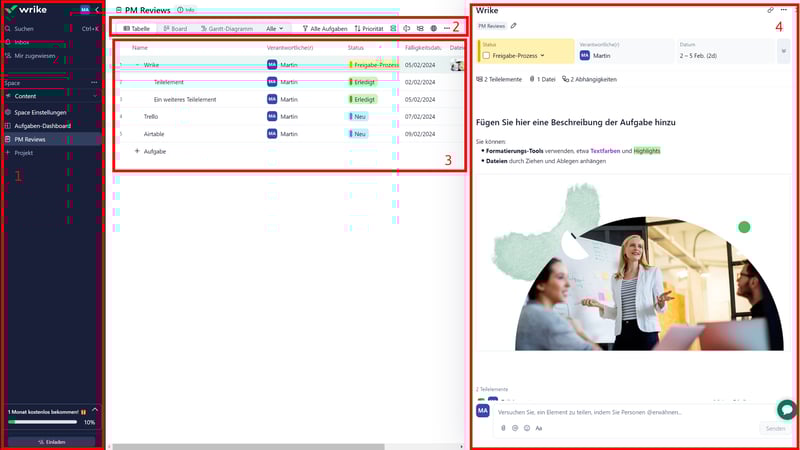Click the Einladen button

tap(52, 442)
